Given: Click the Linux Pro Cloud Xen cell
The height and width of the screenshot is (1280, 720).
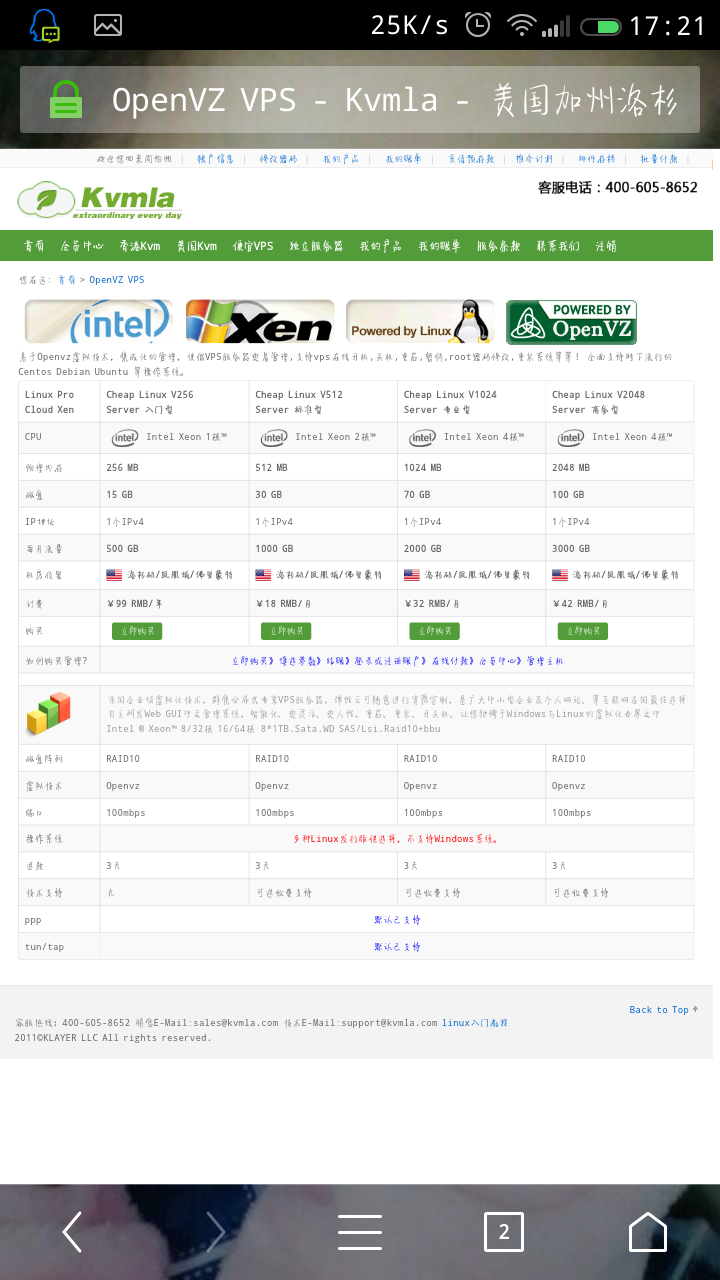Looking at the screenshot, I should click(59, 402).
